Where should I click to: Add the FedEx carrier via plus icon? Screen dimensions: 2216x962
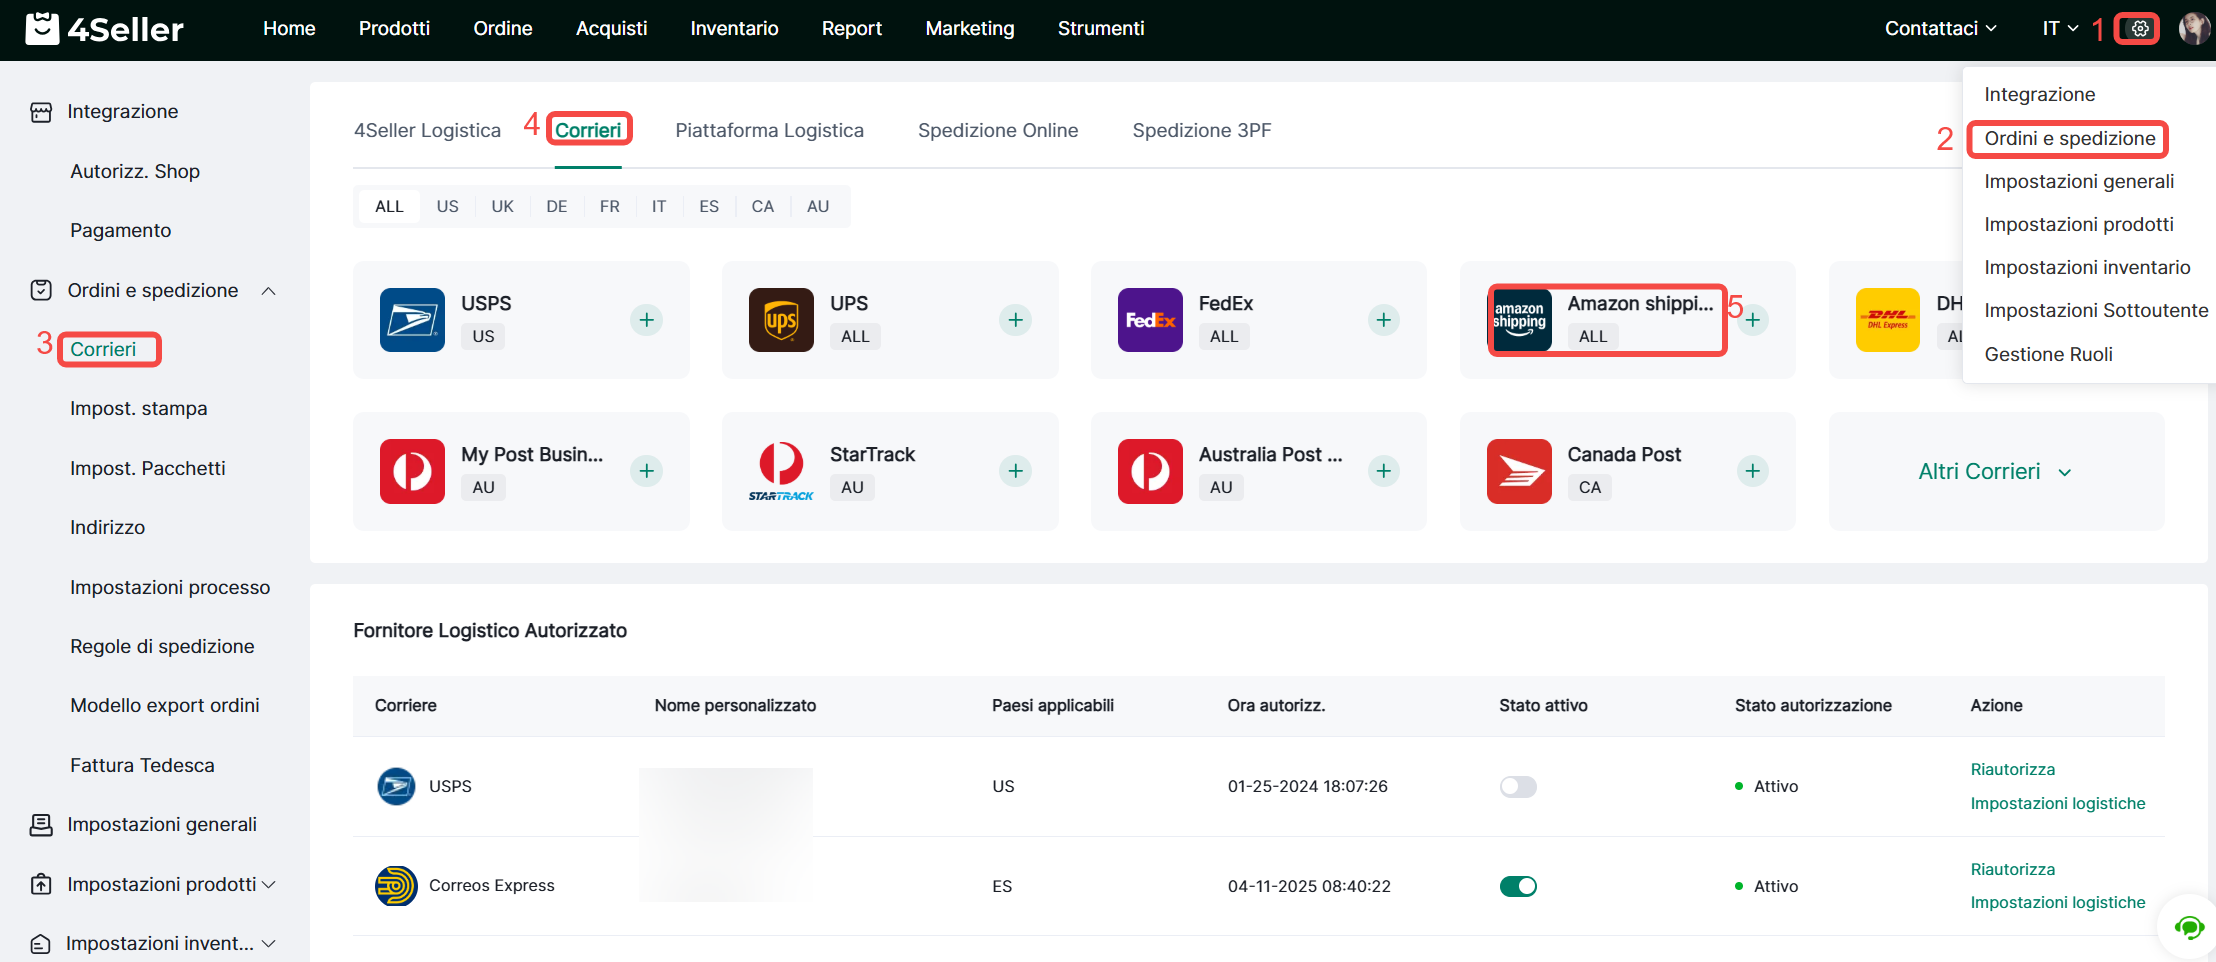click(1383, 320)
